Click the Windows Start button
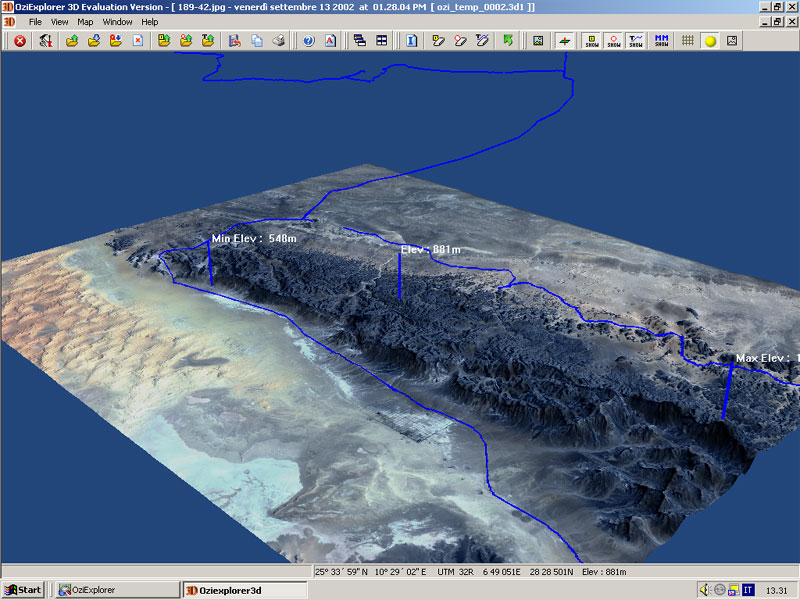800x600 pixels. click(23, 590)
